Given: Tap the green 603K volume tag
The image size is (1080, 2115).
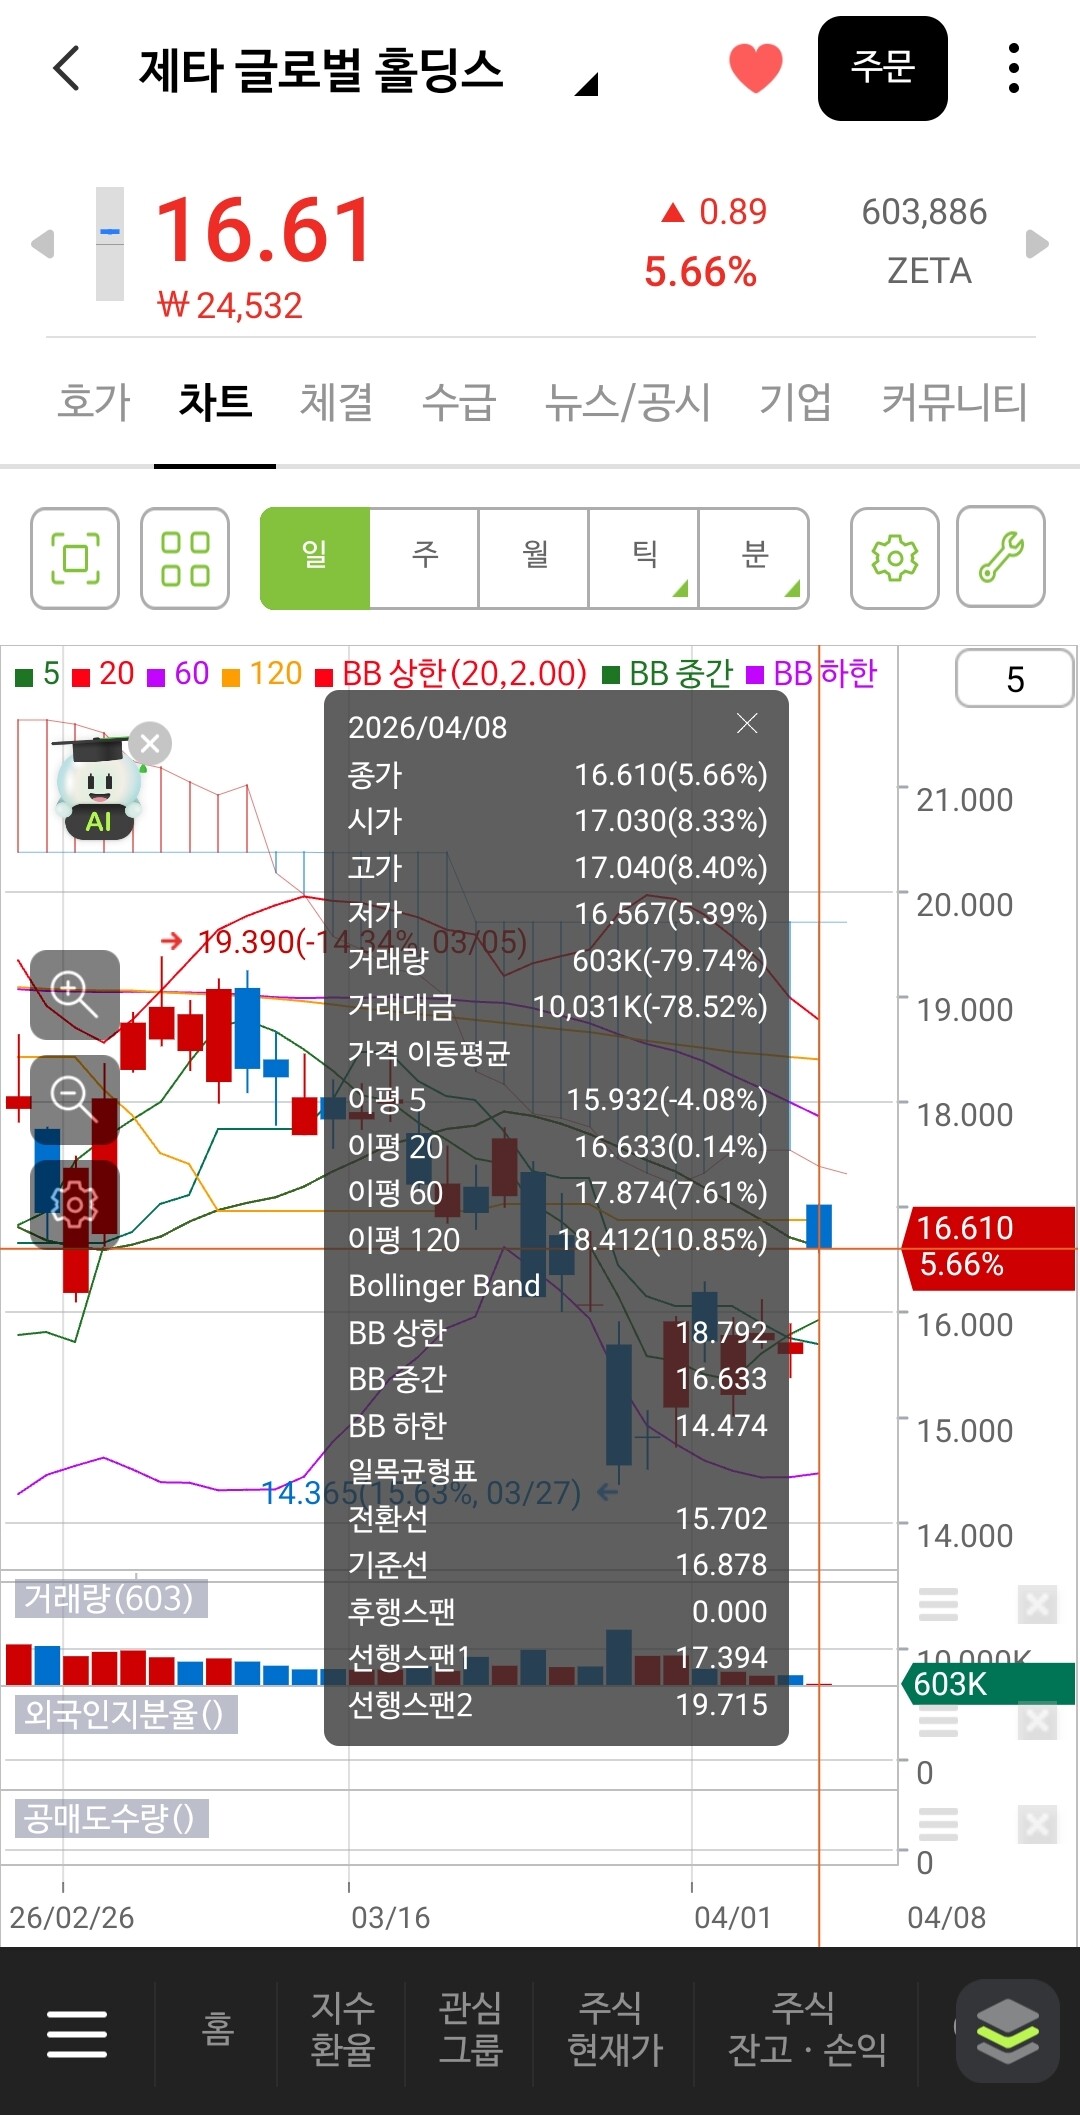Looking at the screenshot, I should pyautogui.click(x=988, y=1684).
